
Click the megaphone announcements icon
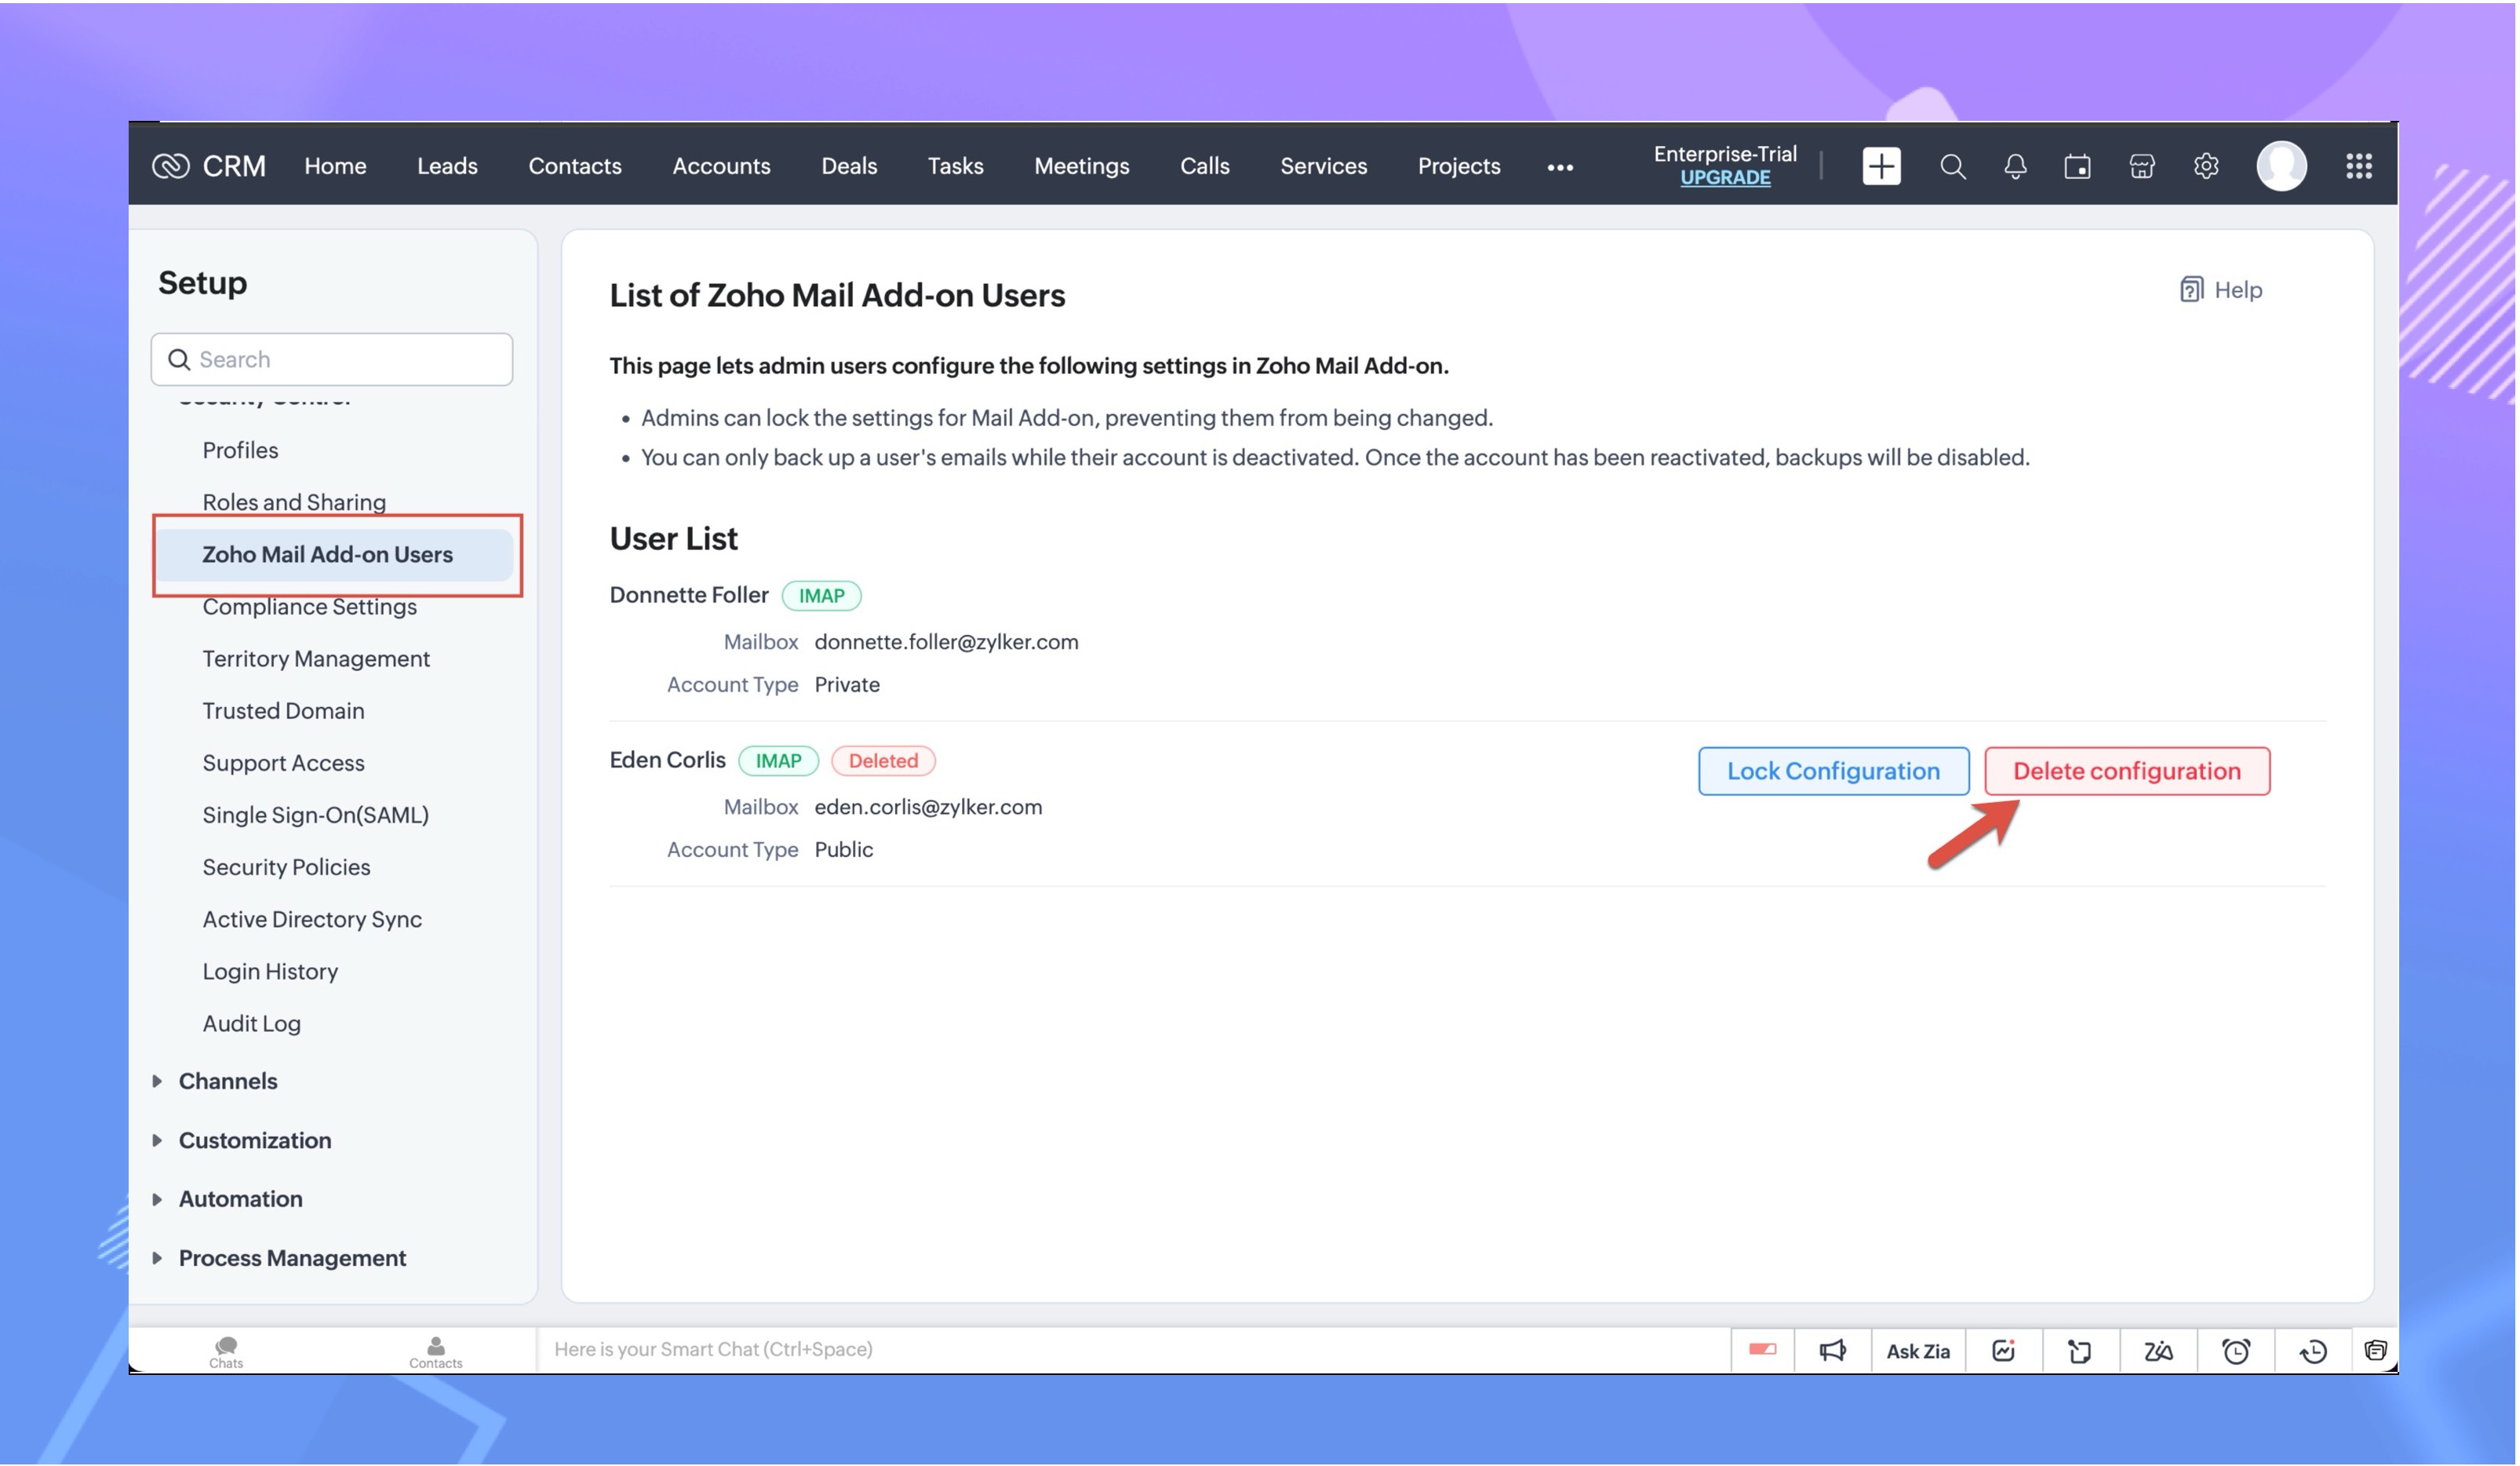coord(1832,1351)
